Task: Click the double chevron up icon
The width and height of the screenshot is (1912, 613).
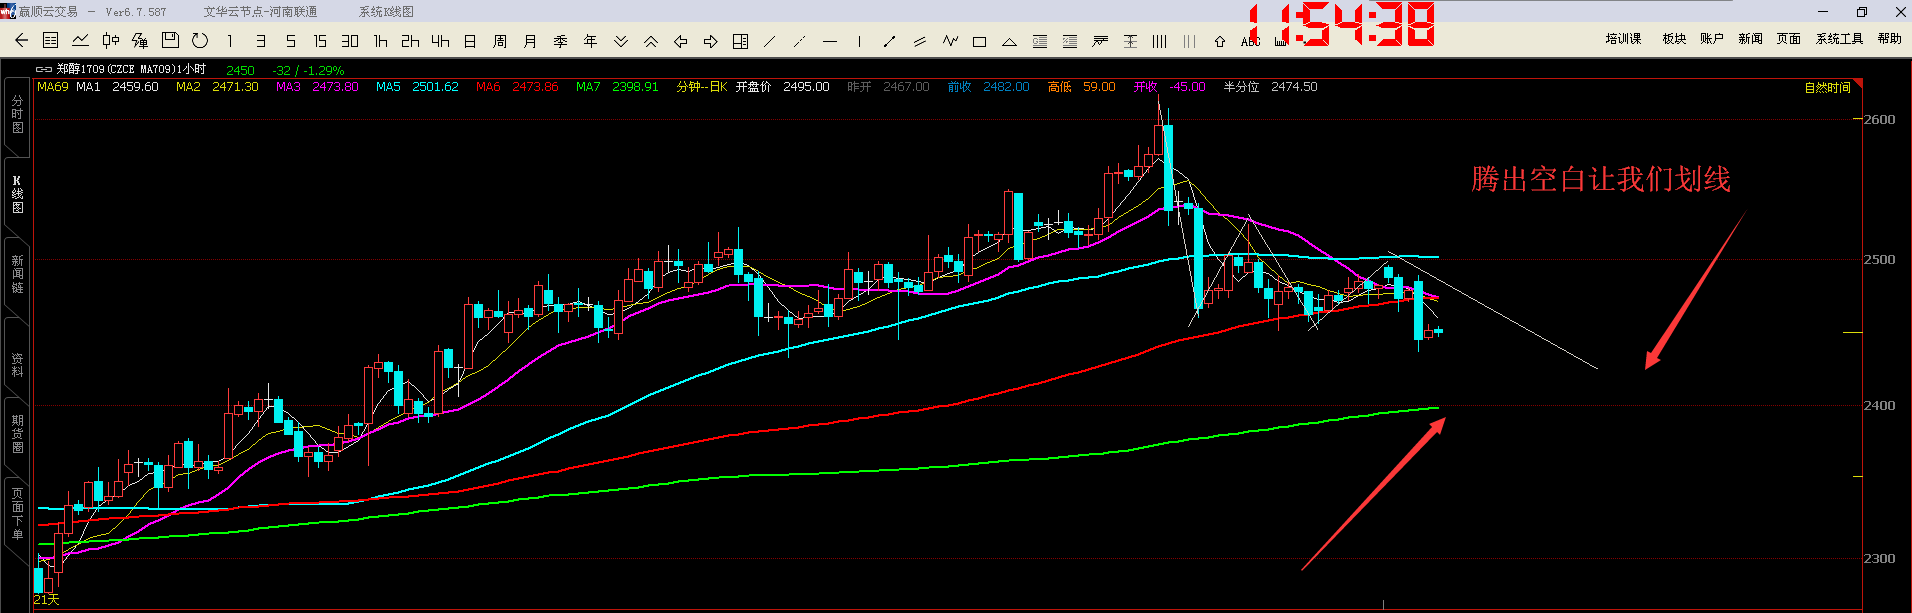Action: 650,41
